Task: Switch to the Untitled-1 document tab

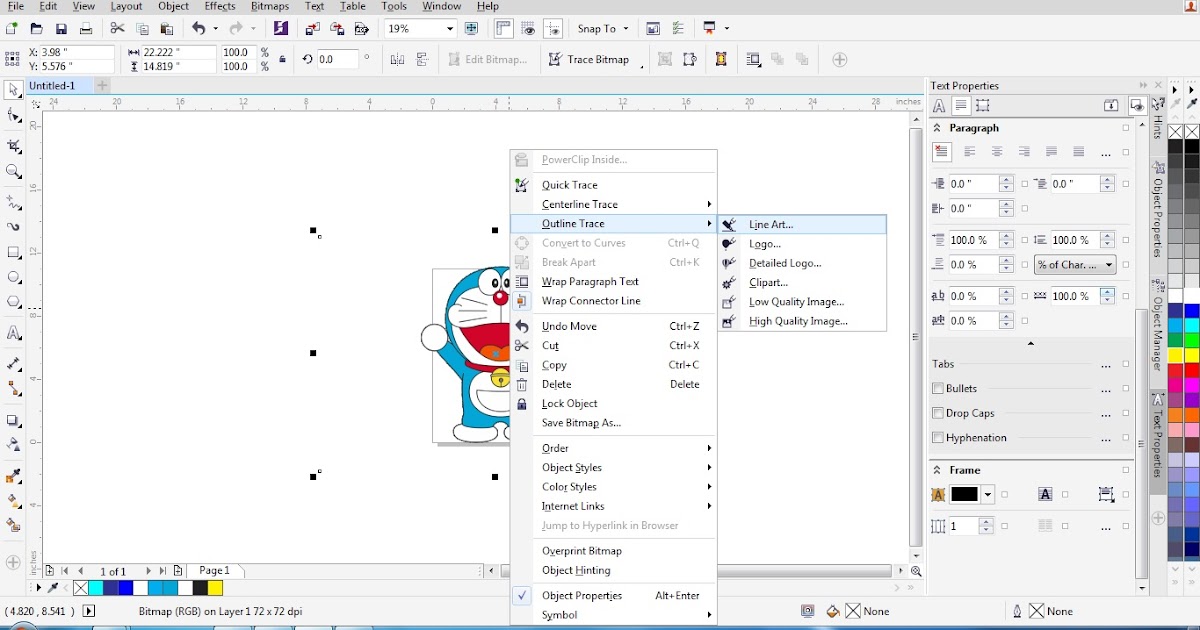Action: pyautogui.click(x=52, y=86)
